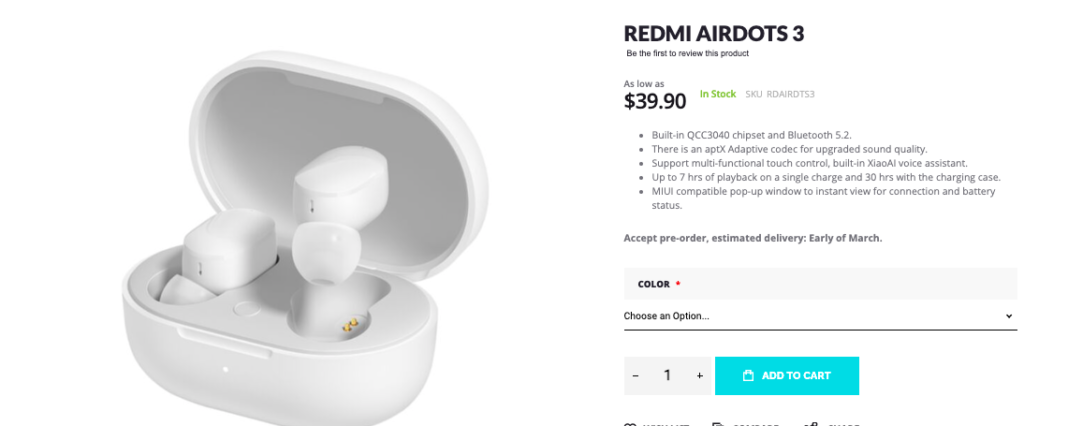This screenshot has height=426, width=1068.
Task: Click the REDMI AIRDOTS 3 product title
Action: [x=714, y=33]
